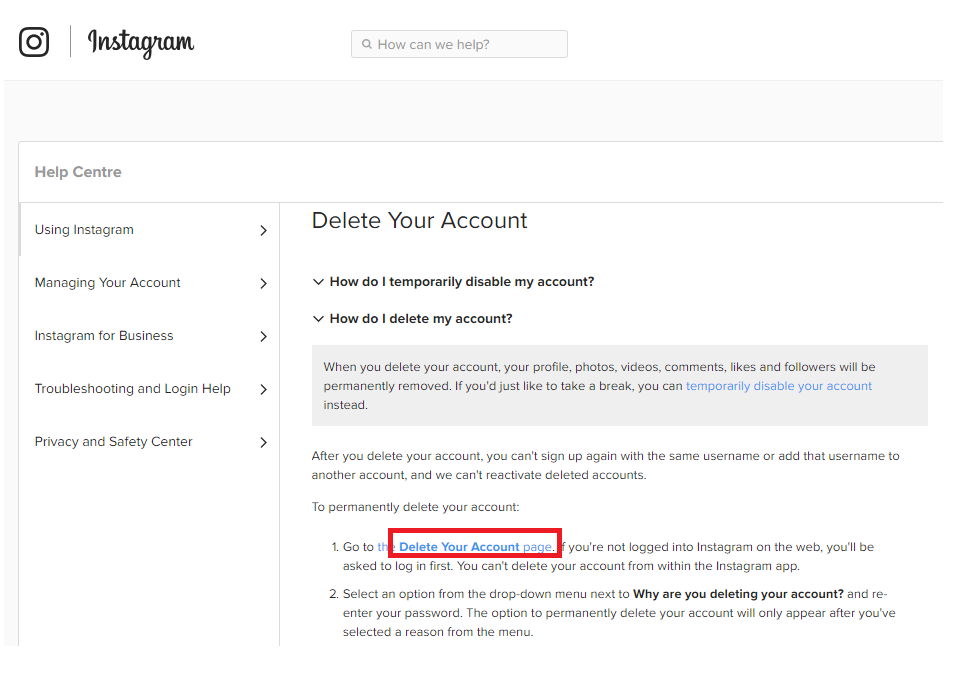
Task: Click the Instagram wordmark logo
Action: (x=141, y=42)
